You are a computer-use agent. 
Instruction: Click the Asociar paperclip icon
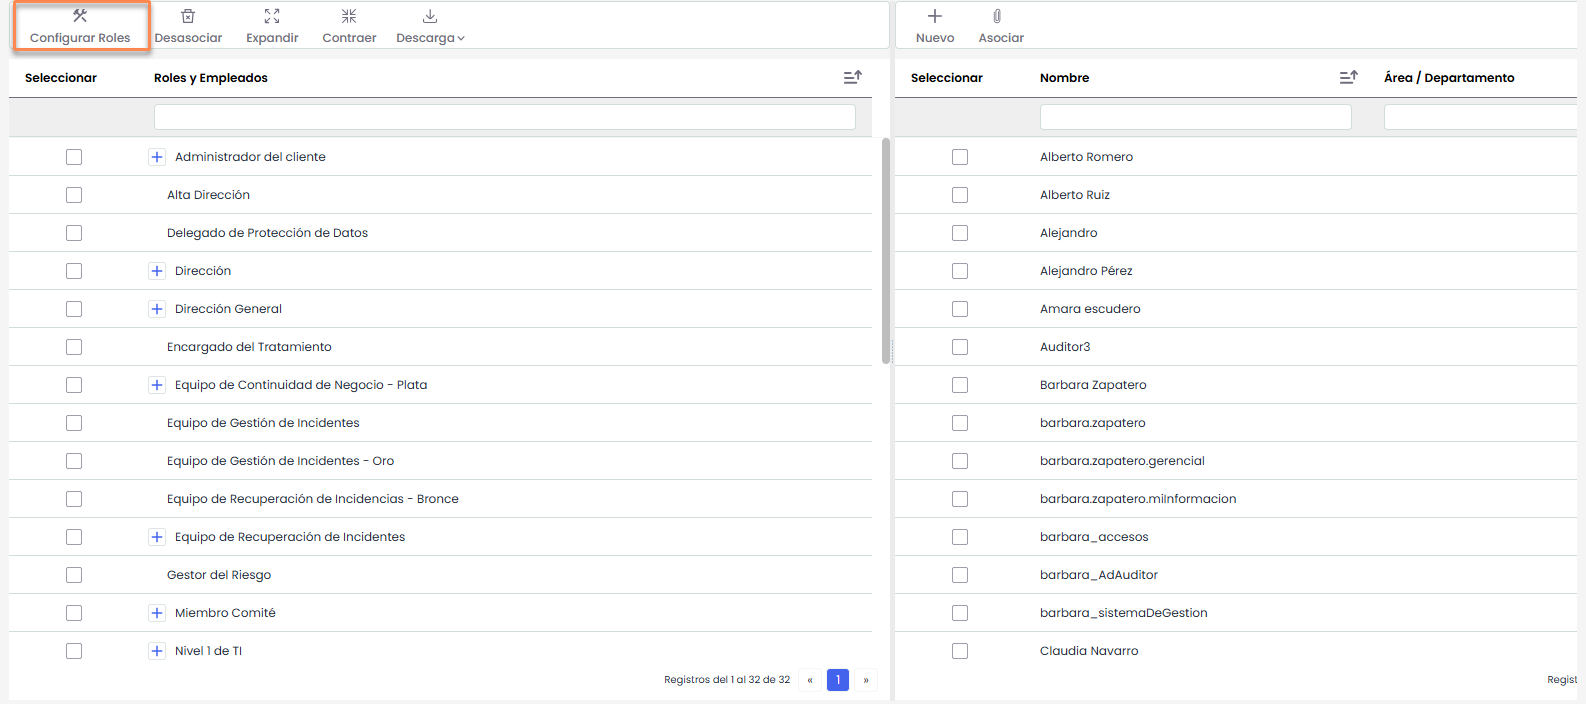pyautogui.click(x=997, y=16)
